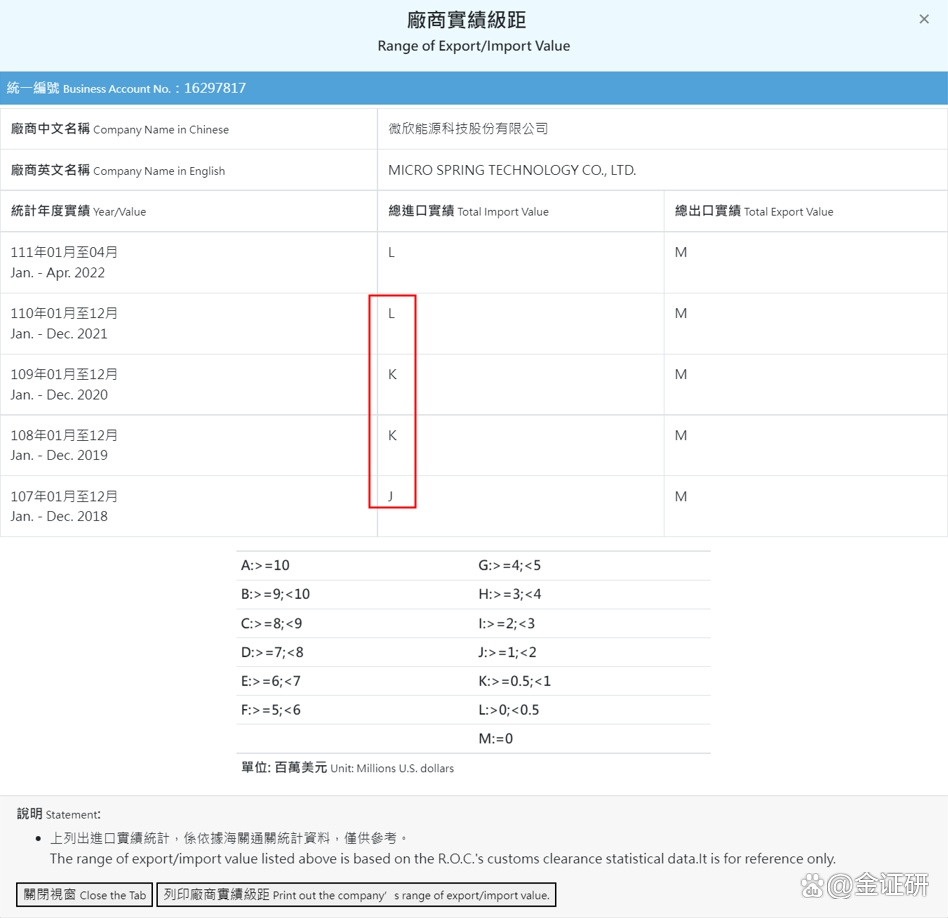Viewport: 948px width, 918px height.
Task: Click the import value J for 2018
Action: pos(391,496)
